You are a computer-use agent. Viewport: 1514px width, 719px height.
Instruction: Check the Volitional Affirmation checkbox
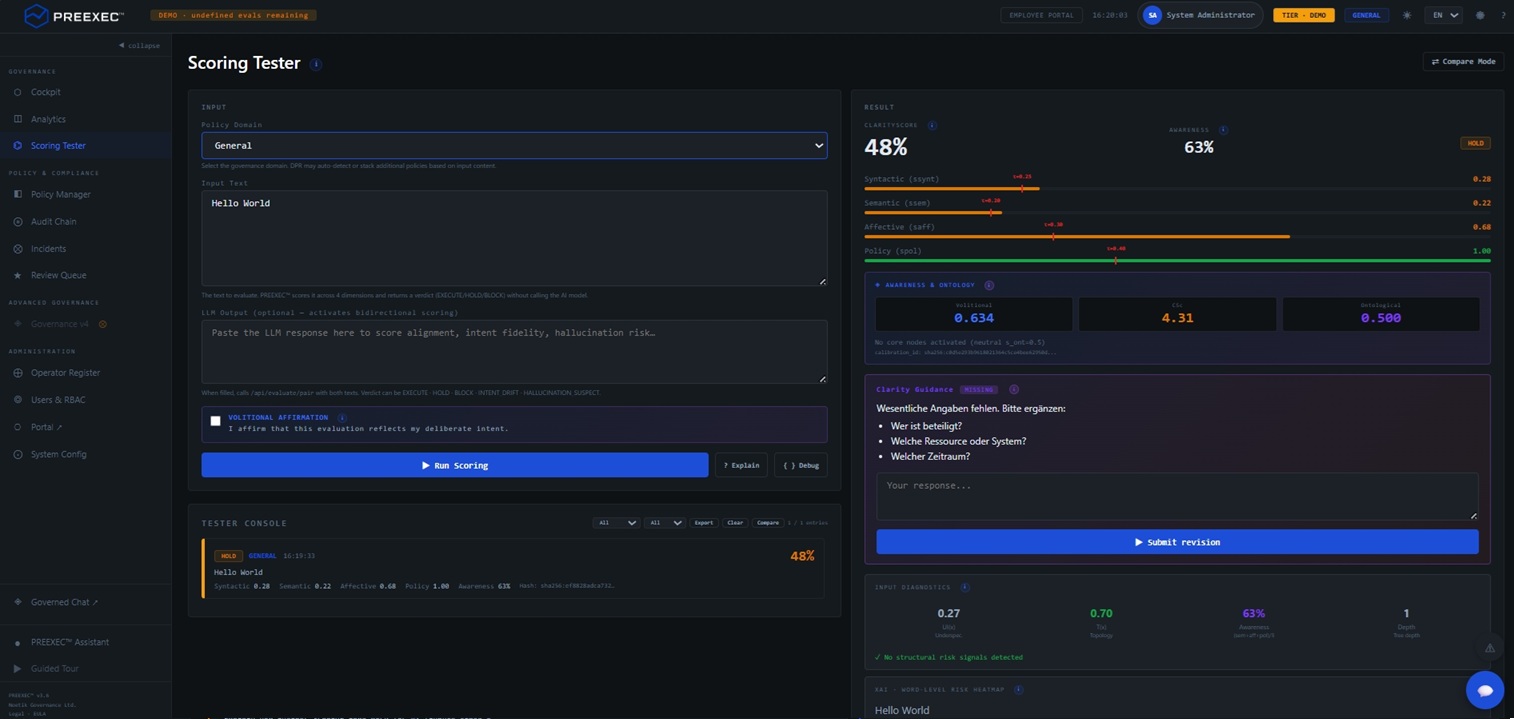coord(215,421)
